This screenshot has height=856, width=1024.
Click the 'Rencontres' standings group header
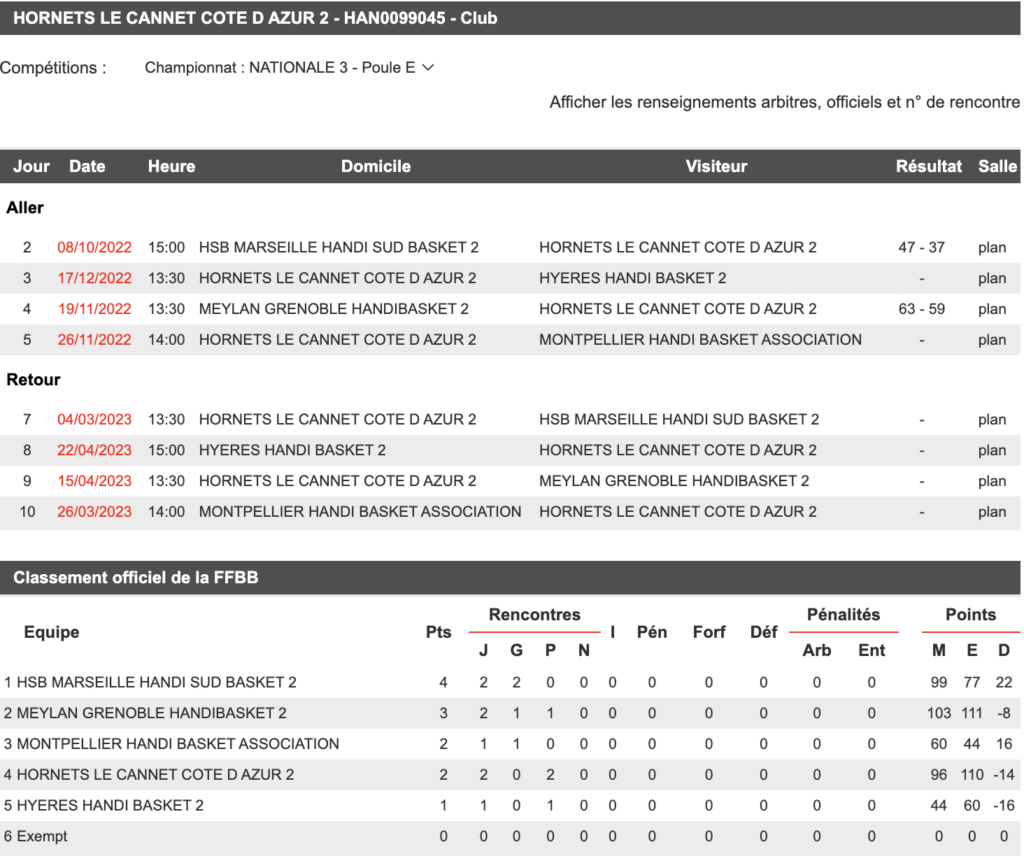pos(534,614)
